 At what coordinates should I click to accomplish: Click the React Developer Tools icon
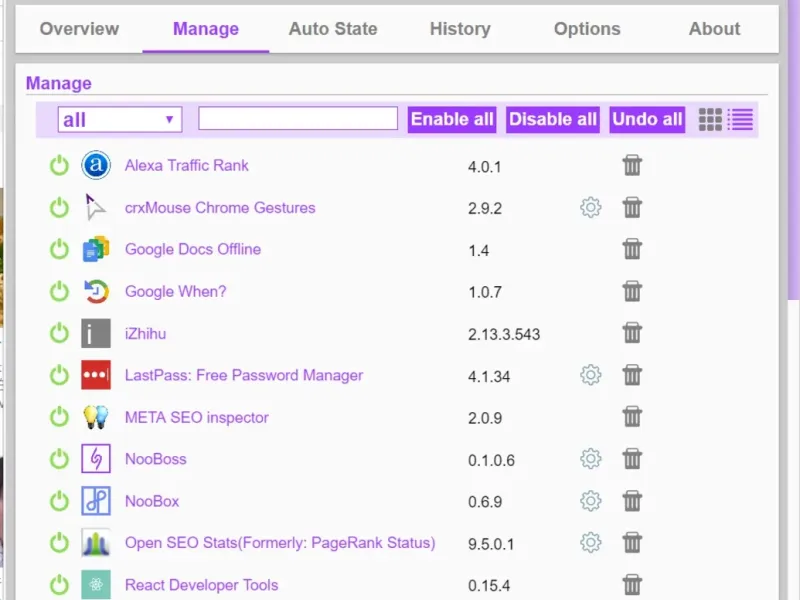(x=96, y=585)
